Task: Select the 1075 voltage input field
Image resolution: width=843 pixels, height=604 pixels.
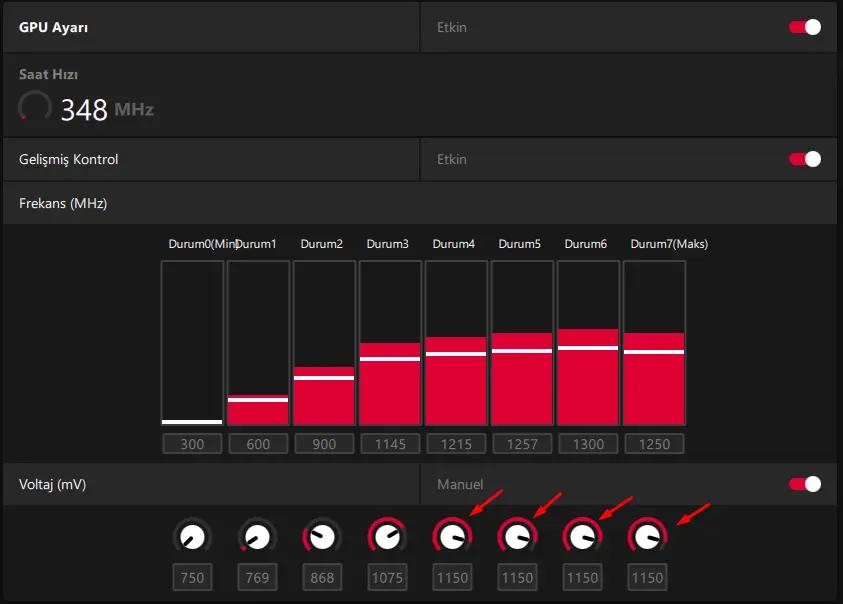Action: pyautogui.click(x=387, y=578)
